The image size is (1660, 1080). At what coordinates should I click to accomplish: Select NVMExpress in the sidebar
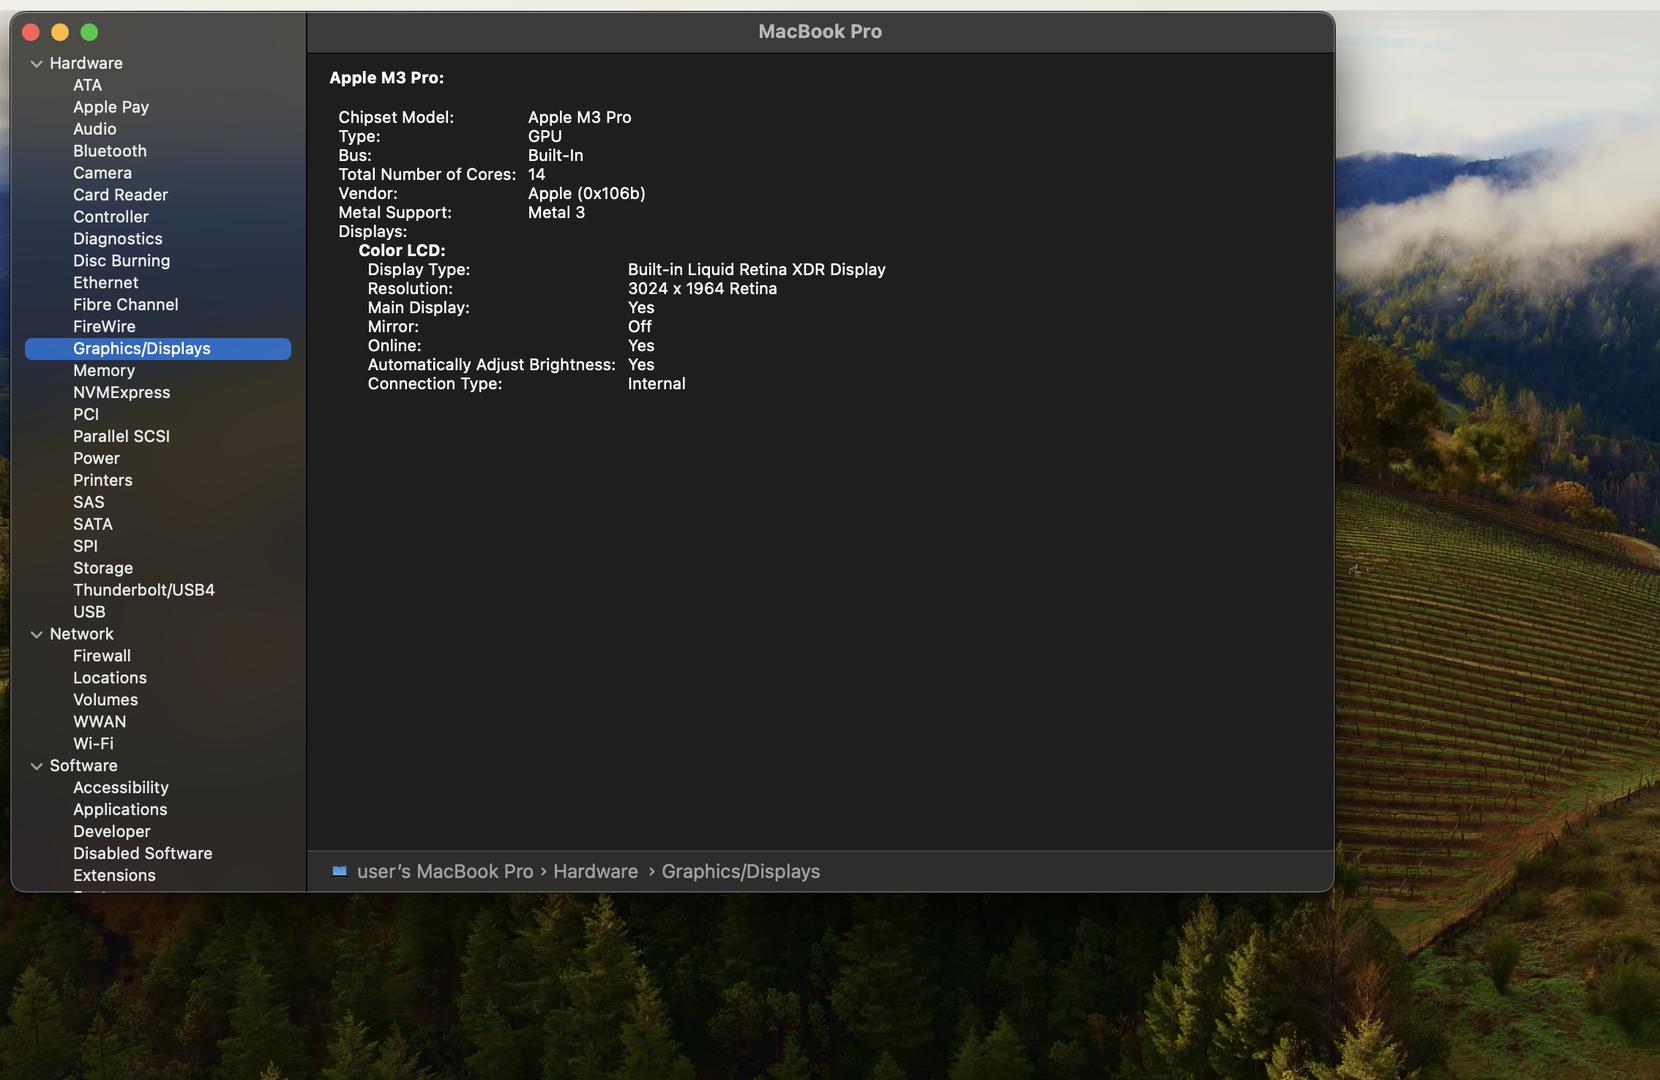(x=121, y=393)
